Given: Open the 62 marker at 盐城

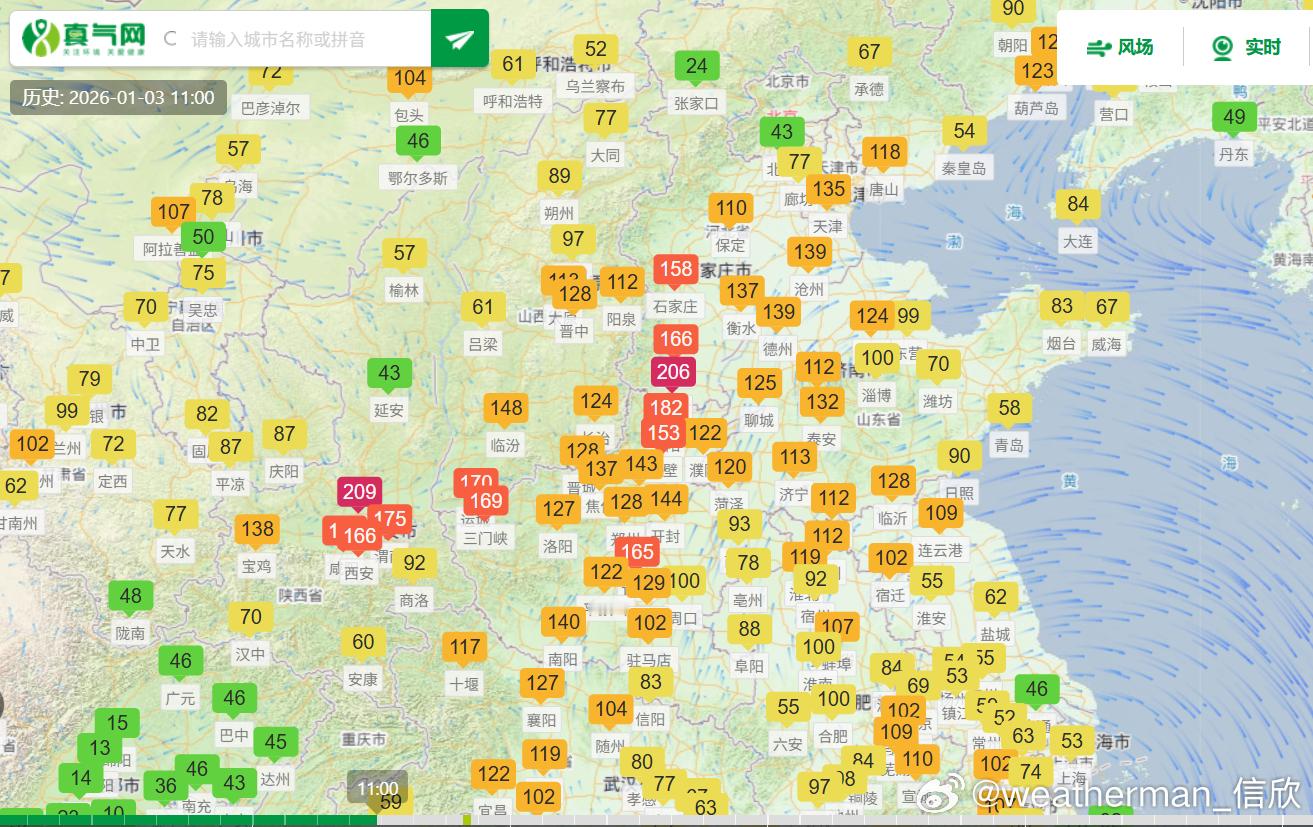Looking at the screenshot, I should coord(995,599).
